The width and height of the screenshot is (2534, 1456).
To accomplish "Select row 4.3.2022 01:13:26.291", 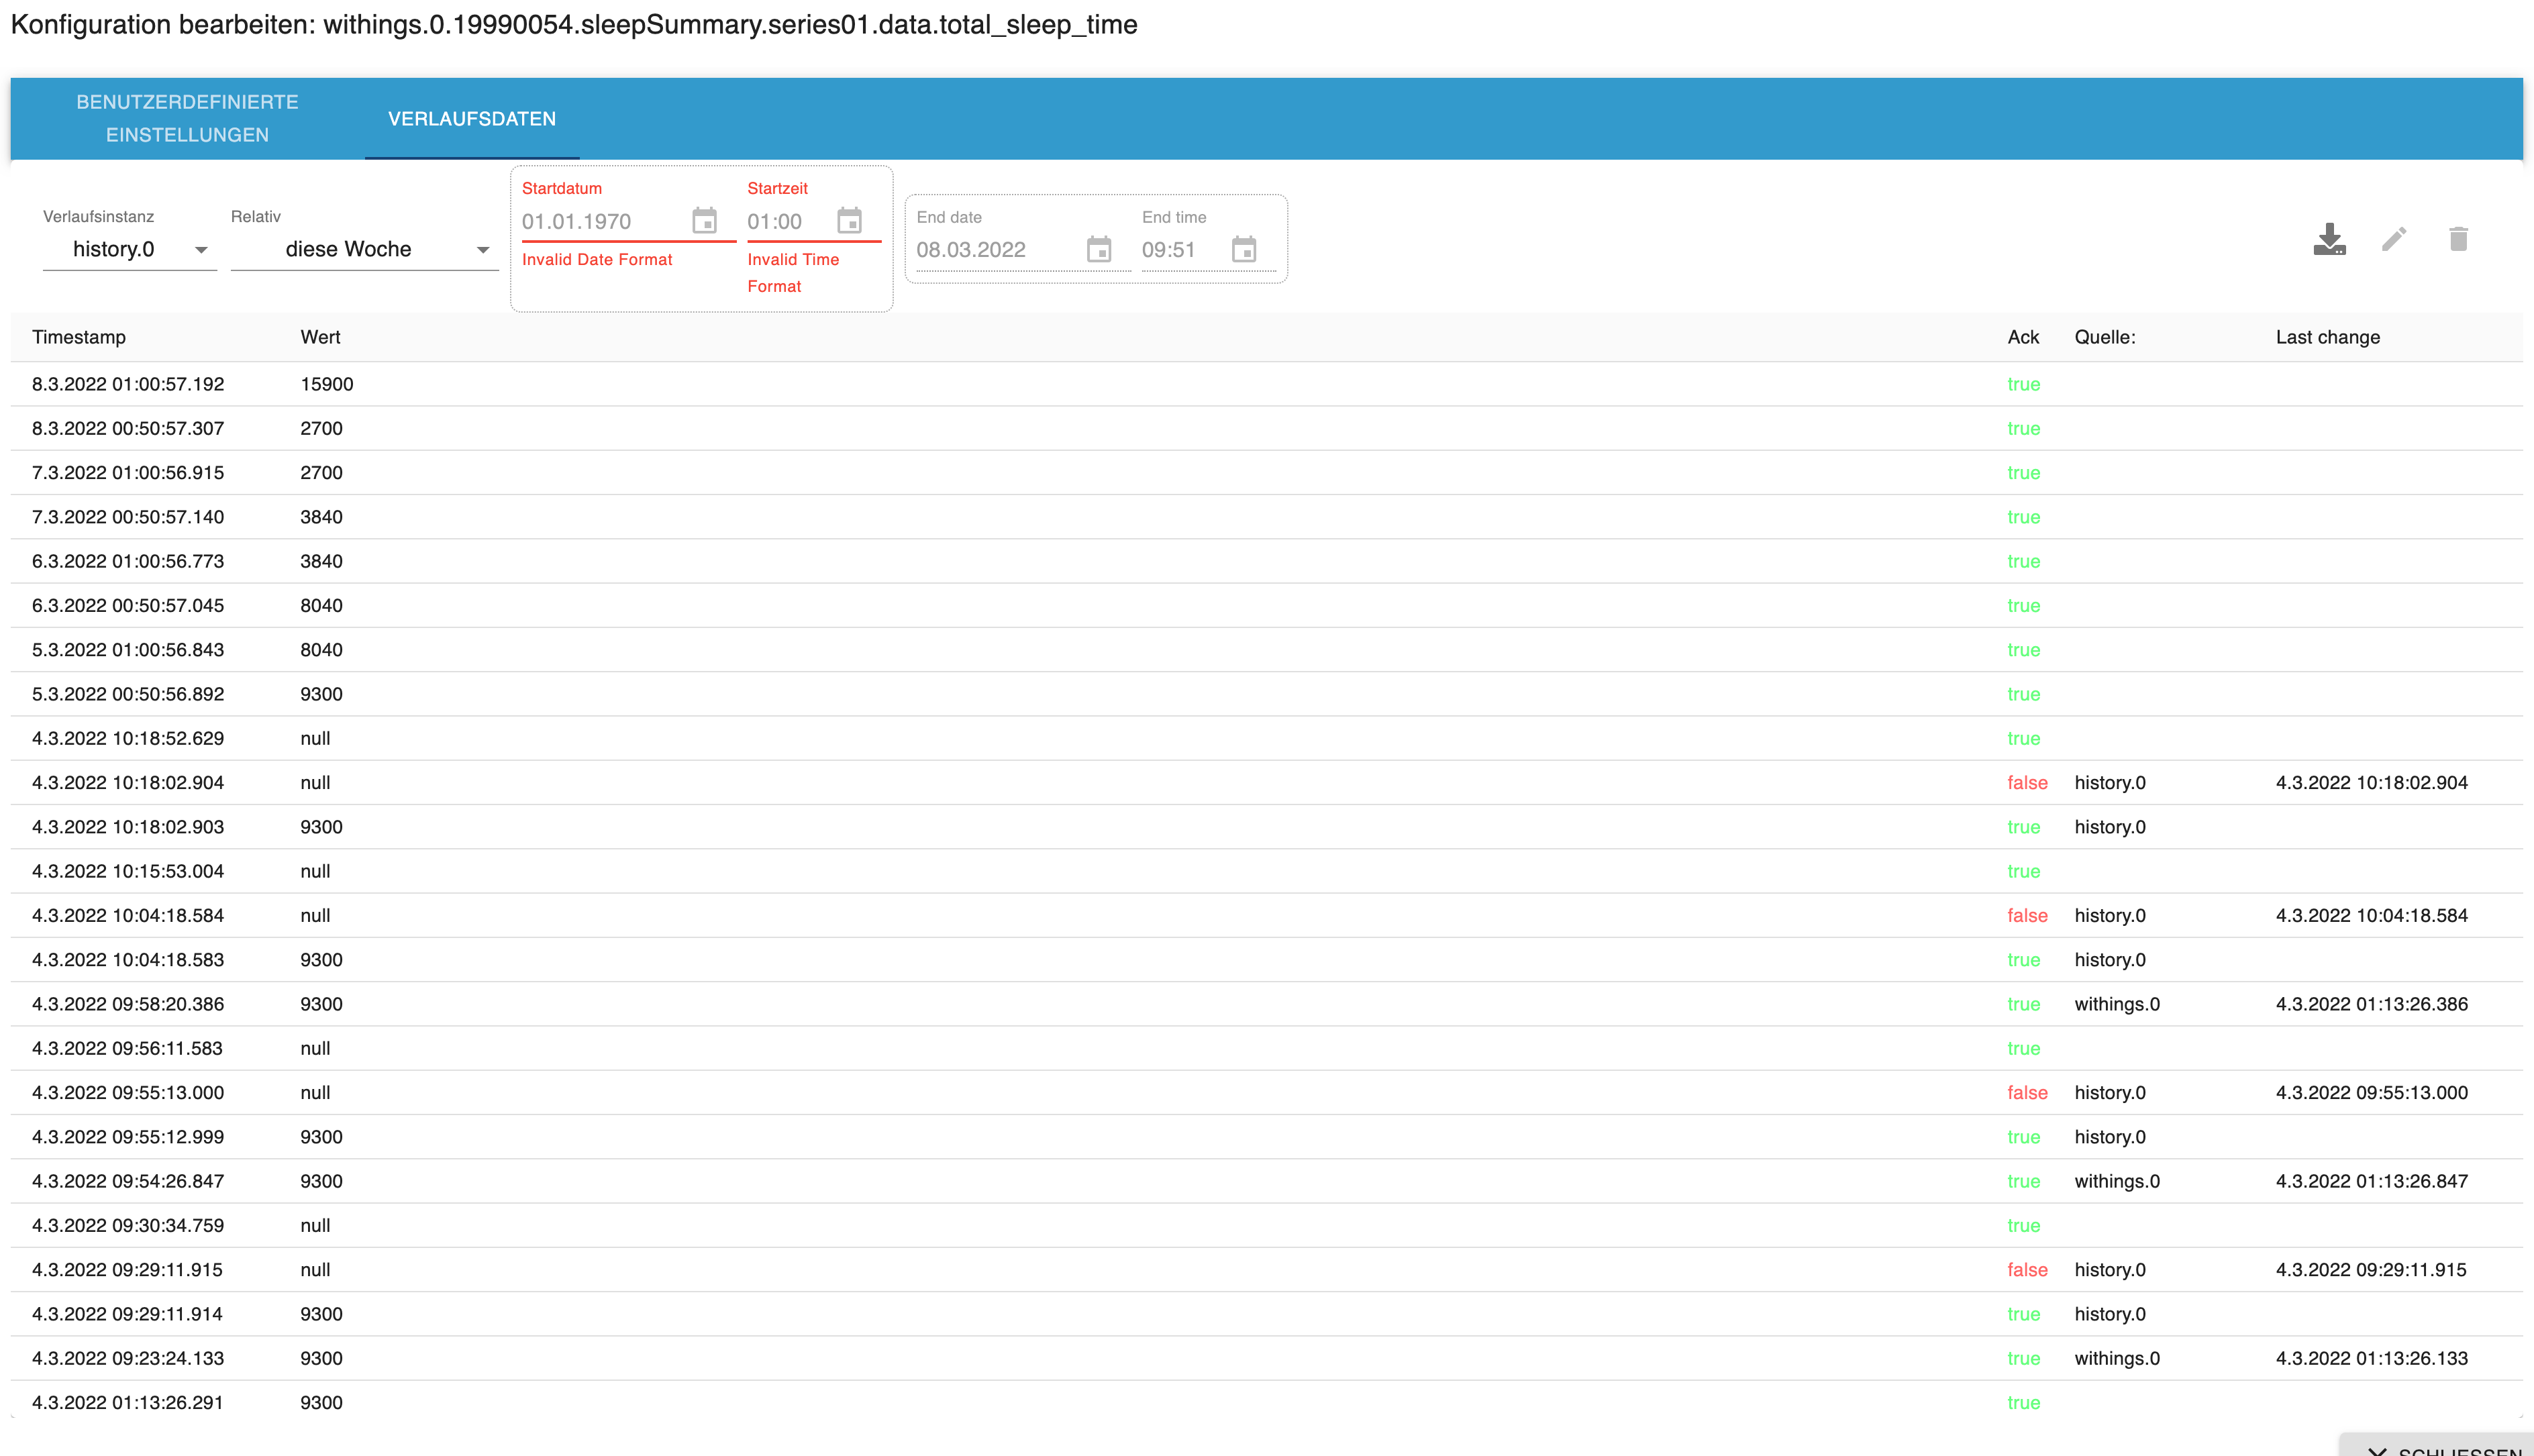I will tap(1266, 1402).
